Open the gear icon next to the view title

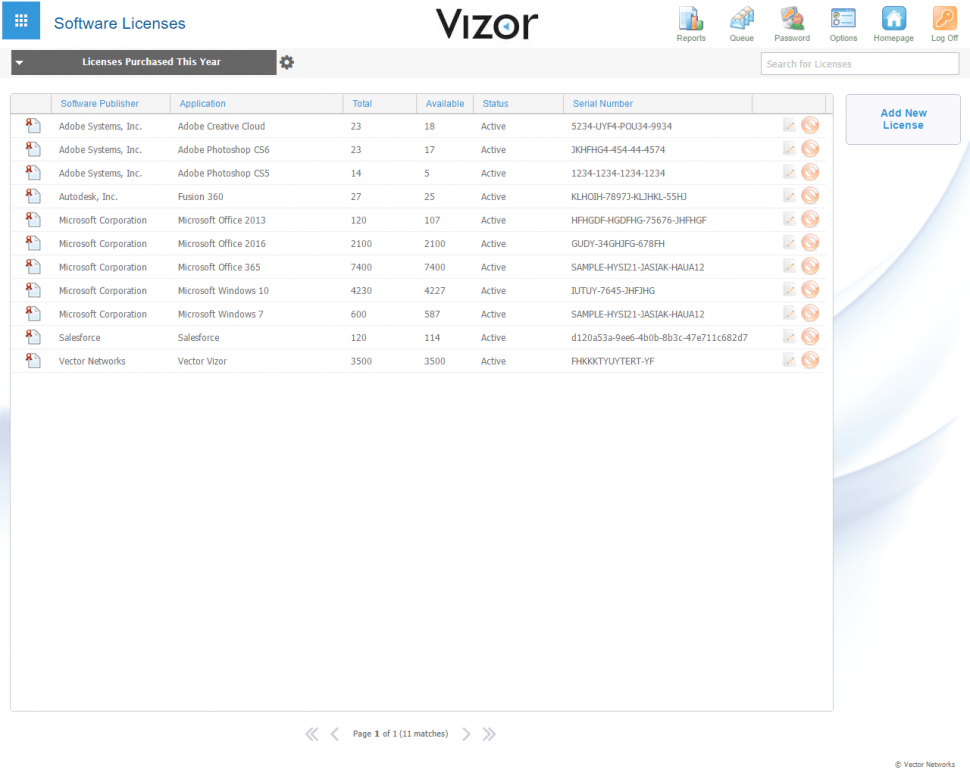[x=287, y=62]
